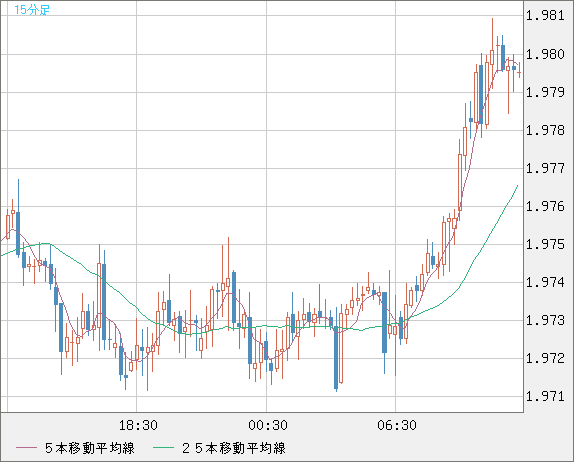Click the 1.976 price axis label
Viewport: 574px width, 462px height.
pyautogui.click(x=545, y=206)
